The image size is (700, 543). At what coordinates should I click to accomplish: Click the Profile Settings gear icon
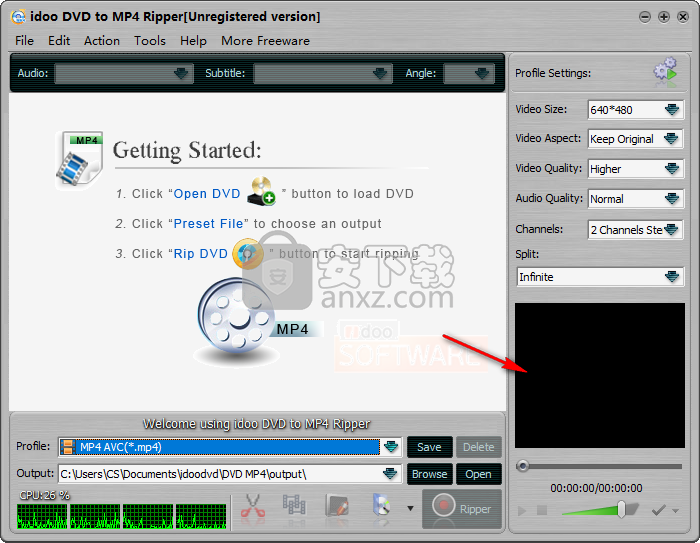click(665, 72)
